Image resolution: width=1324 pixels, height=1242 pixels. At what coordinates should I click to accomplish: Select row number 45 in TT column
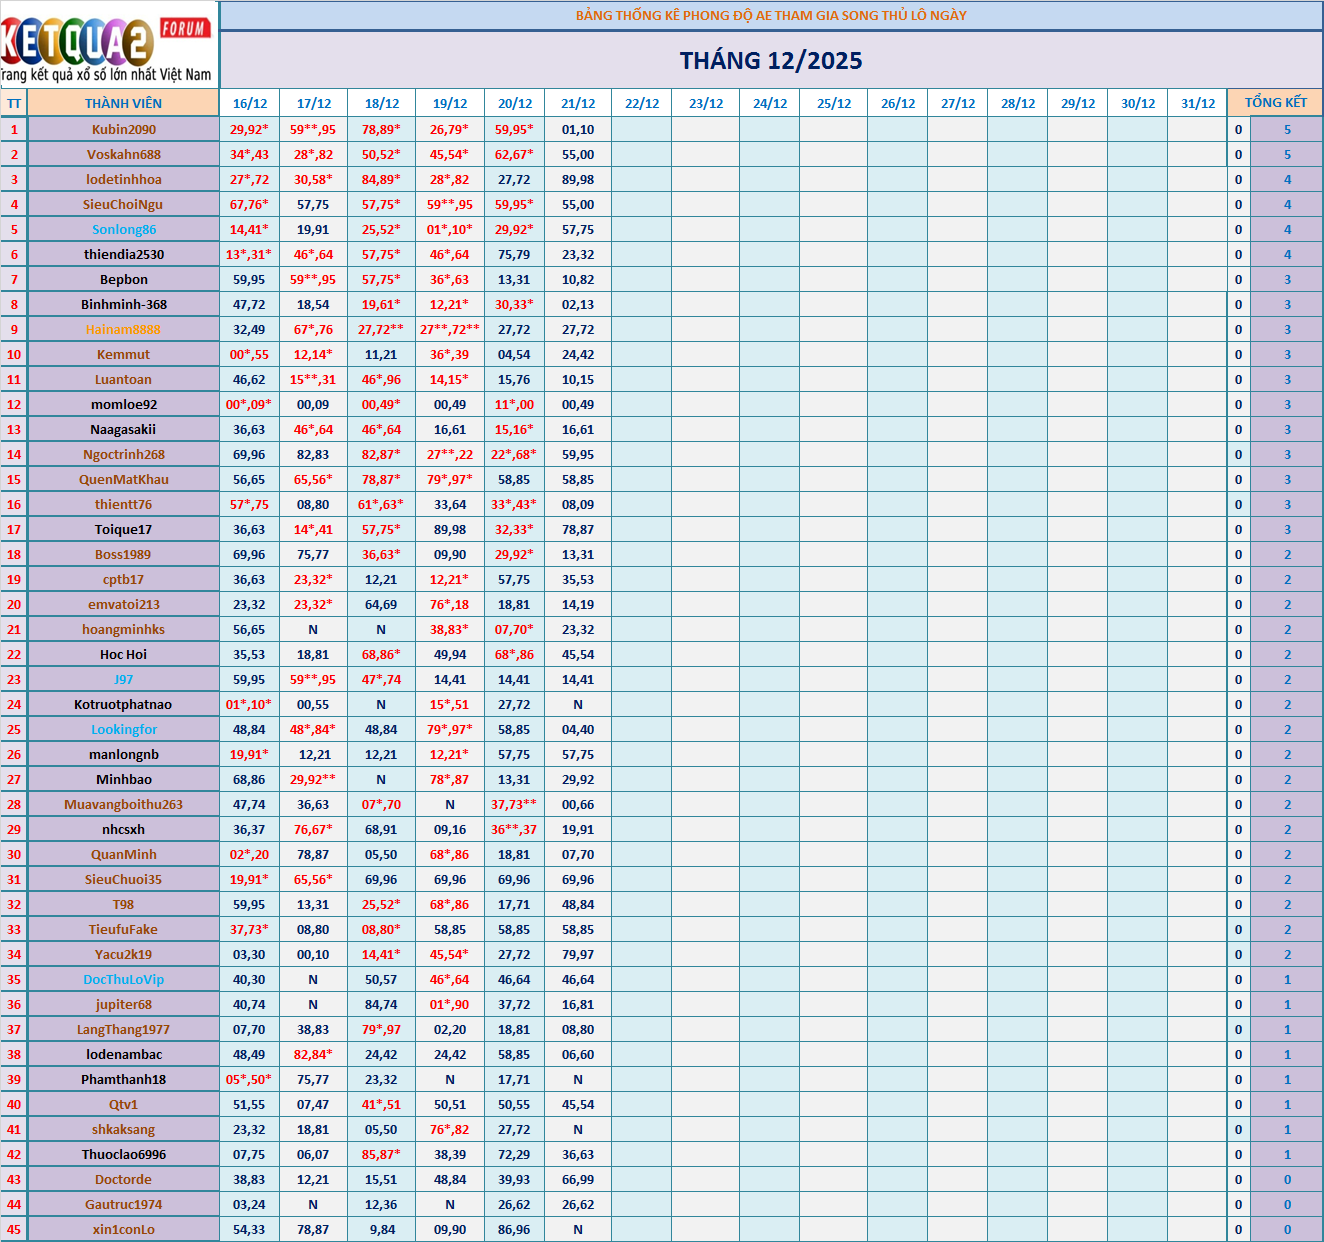point(14,1229)
